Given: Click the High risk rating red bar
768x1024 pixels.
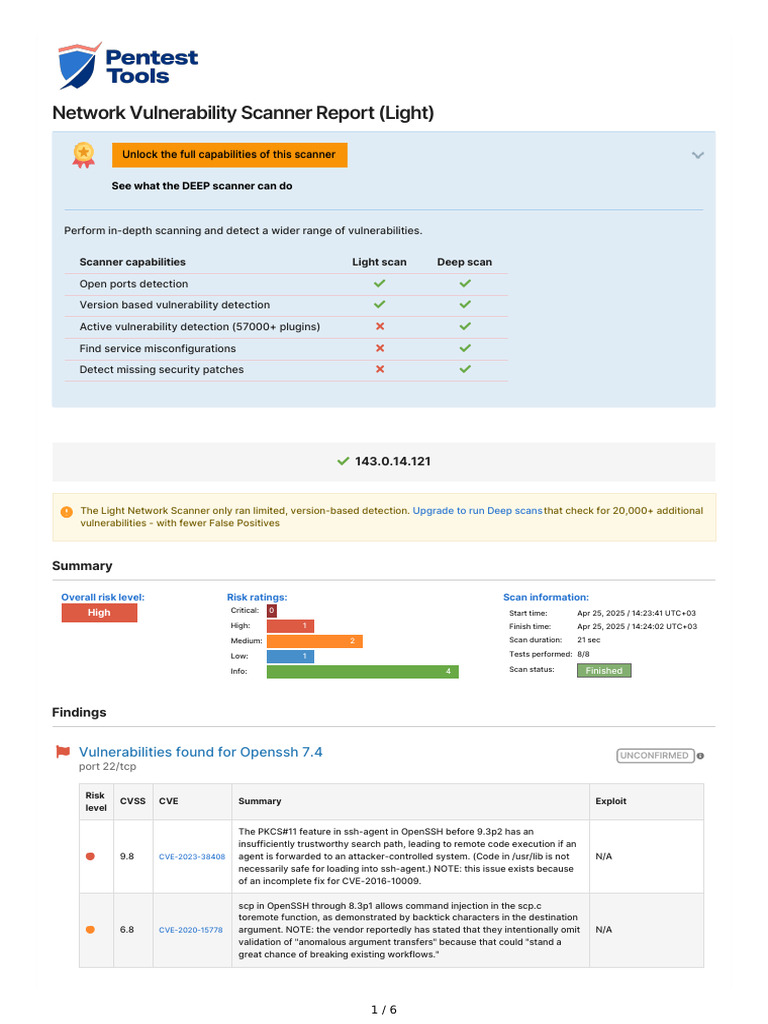Looking at the screenshot, I should [x=290, y=626].
